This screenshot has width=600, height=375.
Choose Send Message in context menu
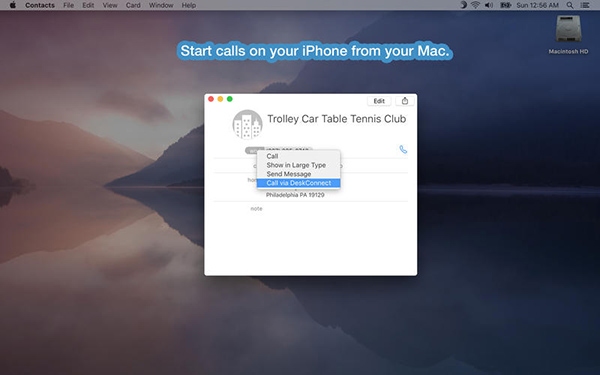pos(298,174)
